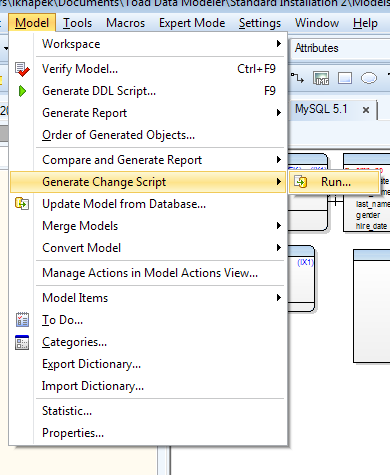The width and height of the screenshot is (390, 475).
Task: Click the green Generate DDL Script arrow icon
Action: 22,91
